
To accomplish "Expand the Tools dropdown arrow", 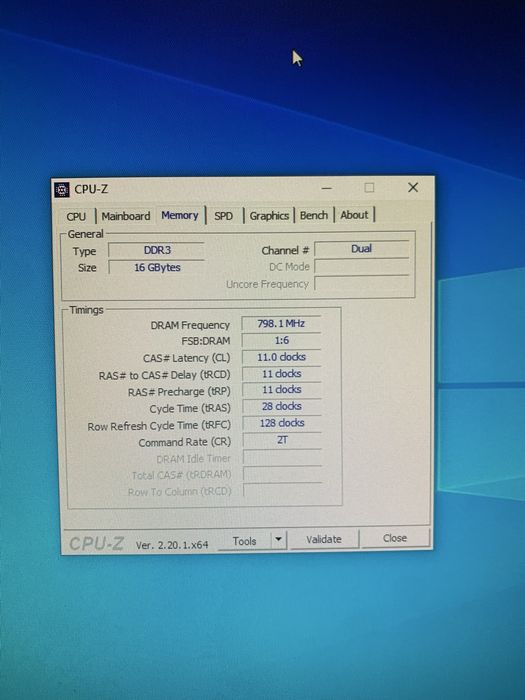I will click(279, 540).
